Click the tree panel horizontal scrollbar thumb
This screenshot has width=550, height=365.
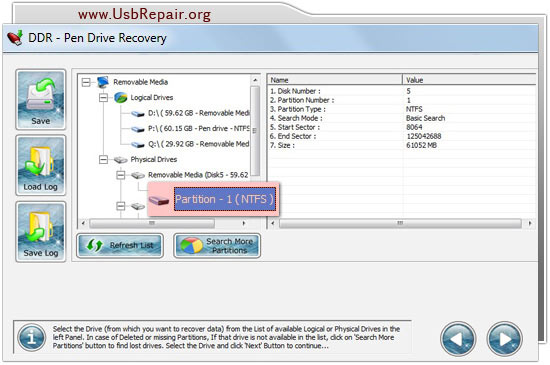(x=152, y=223)
